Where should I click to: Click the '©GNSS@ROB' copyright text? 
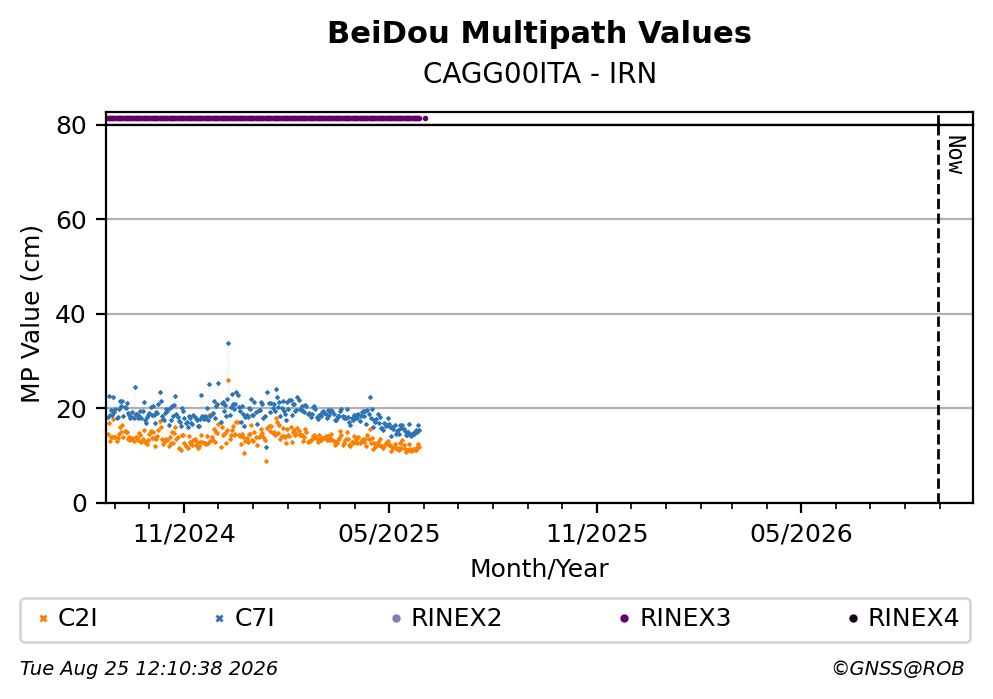(898, 669)
